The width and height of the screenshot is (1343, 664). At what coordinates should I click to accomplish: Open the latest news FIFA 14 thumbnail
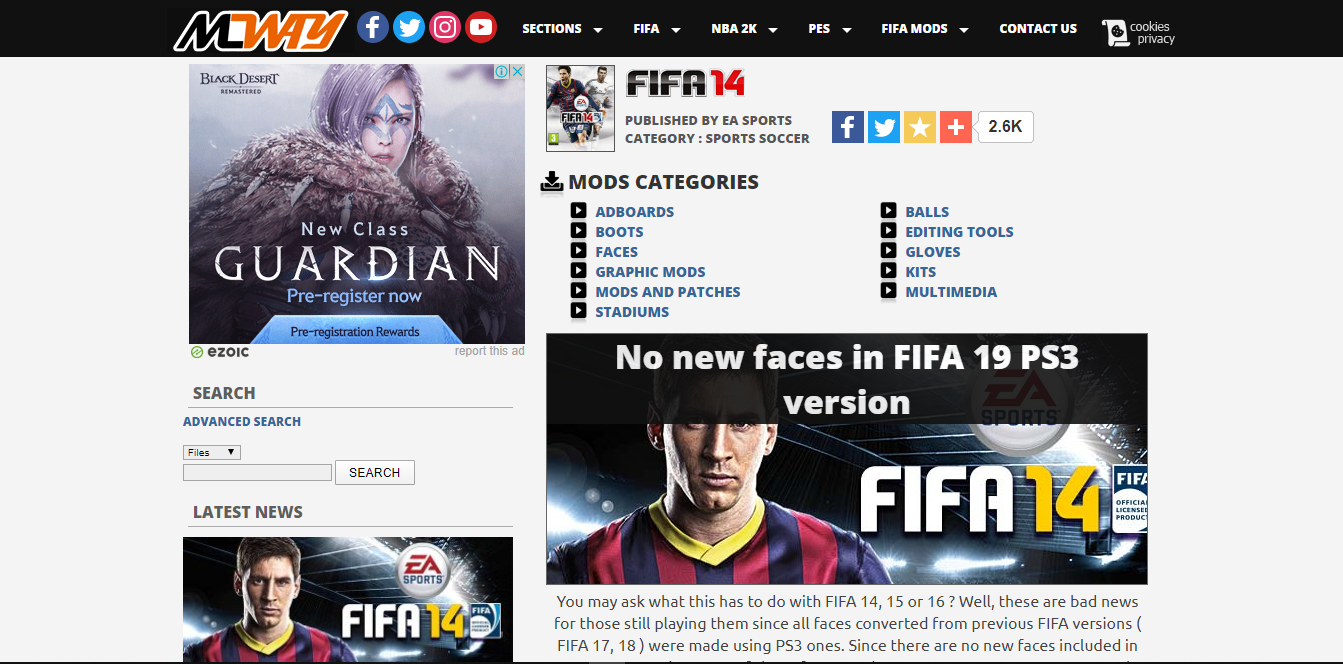pos(348,600)
